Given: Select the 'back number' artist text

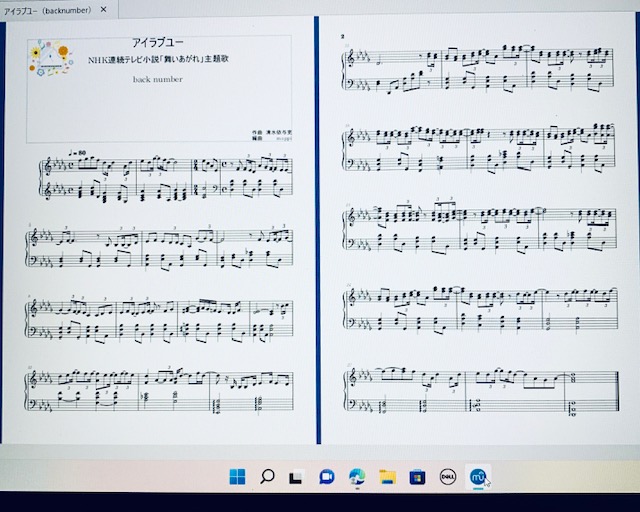Looking at the screenshot, I should [158, 79].
